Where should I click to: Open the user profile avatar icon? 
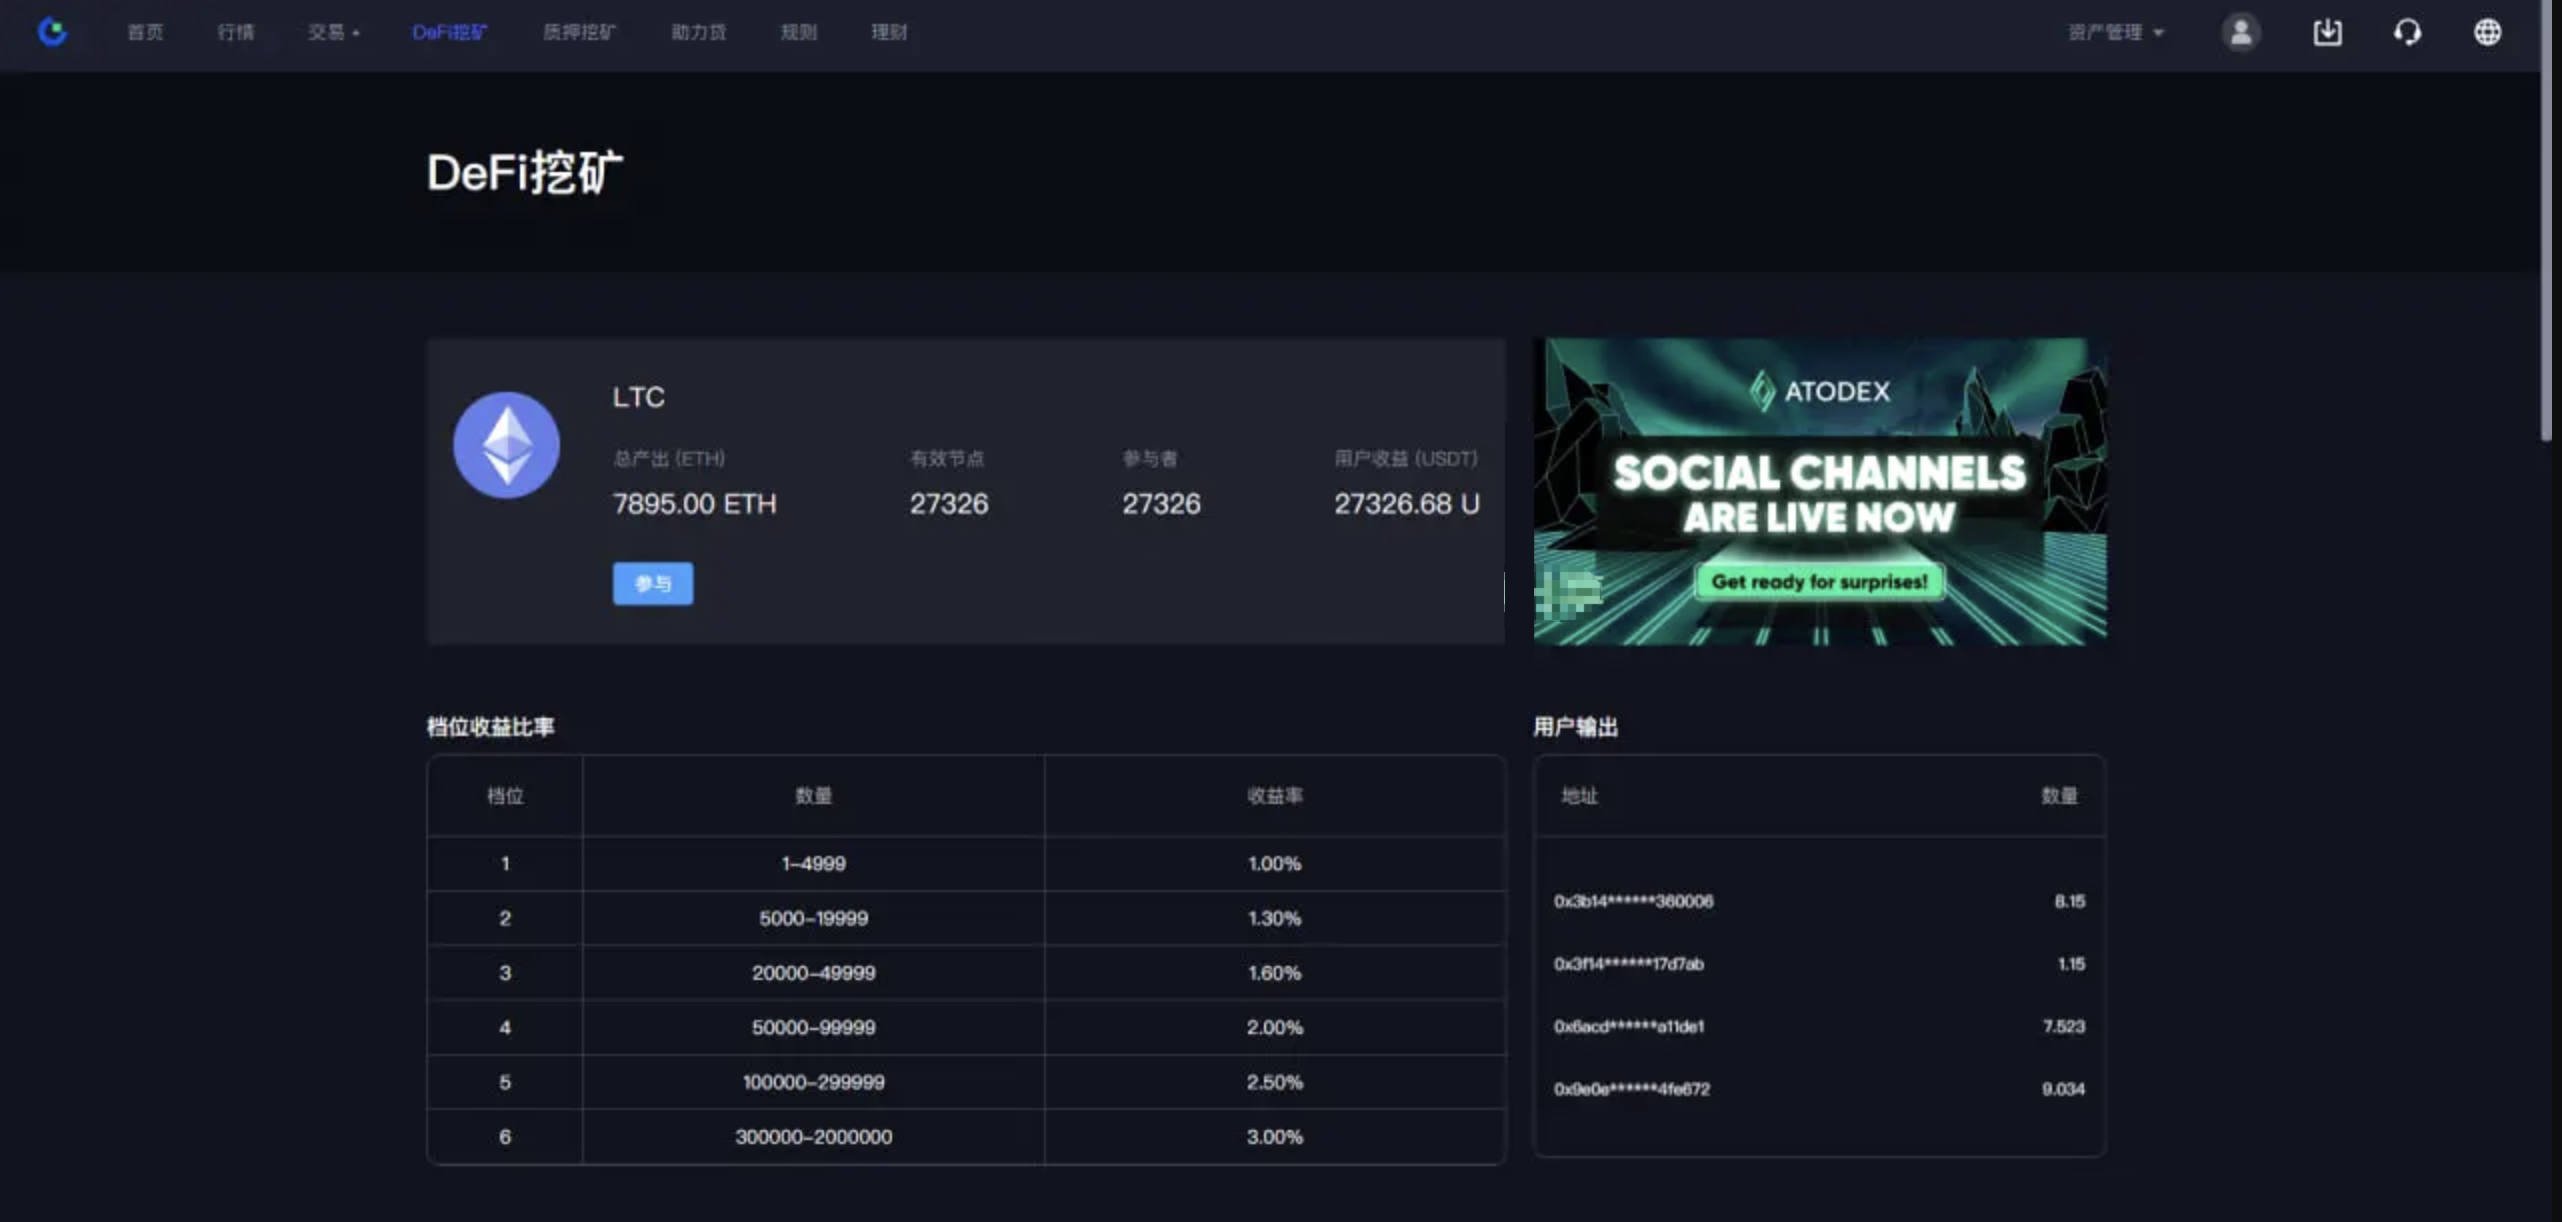point(2241,32)
